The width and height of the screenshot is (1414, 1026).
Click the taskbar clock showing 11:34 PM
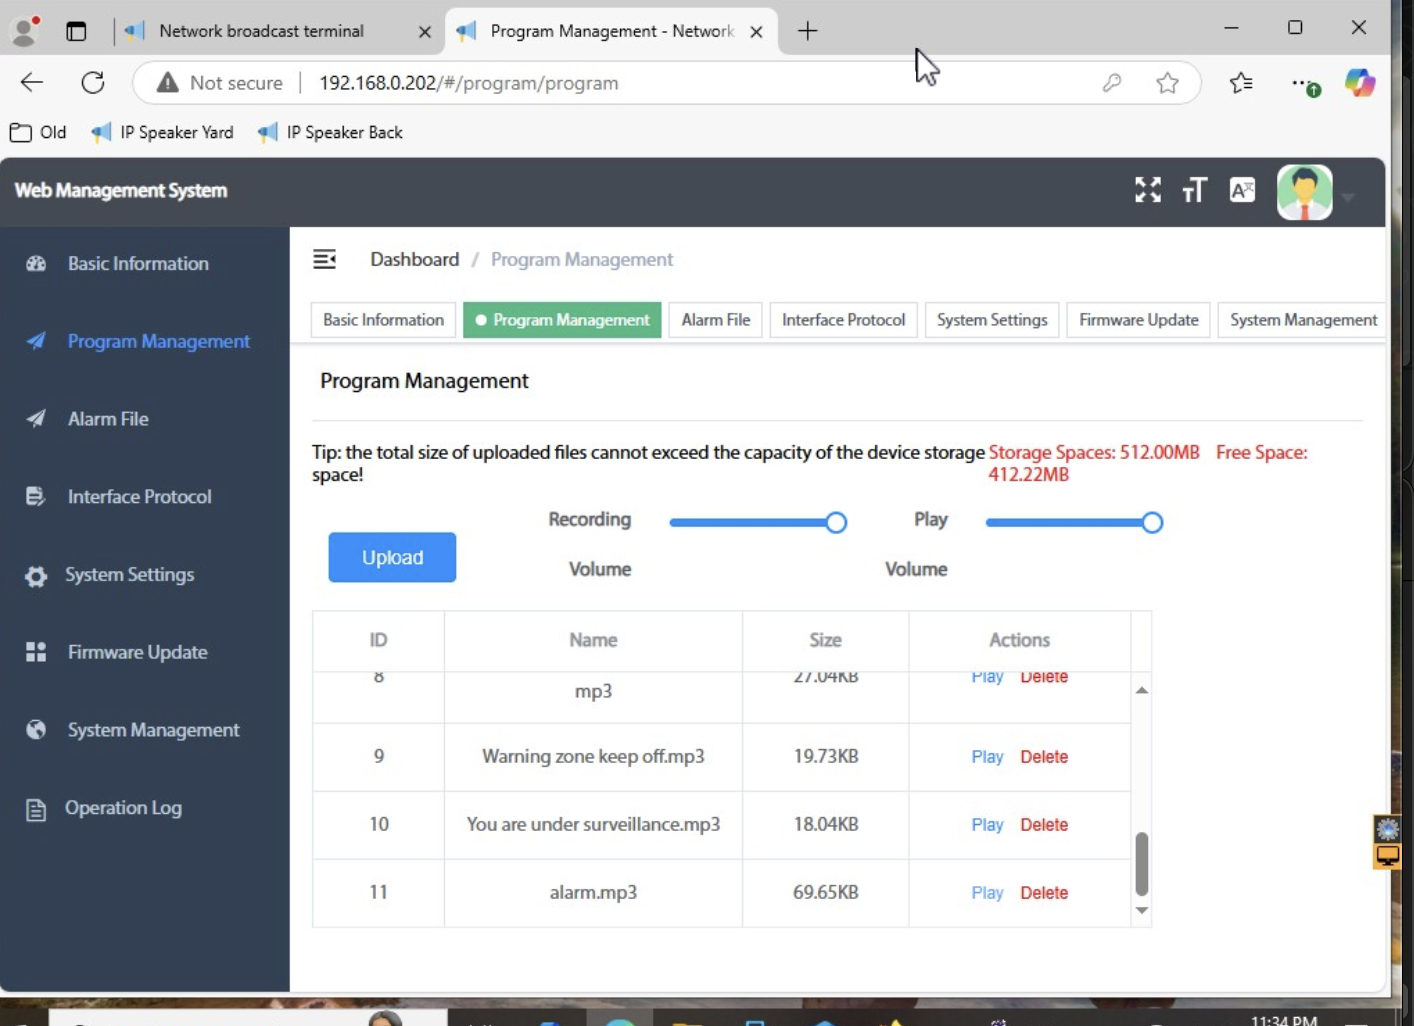coord(1284,1019)
